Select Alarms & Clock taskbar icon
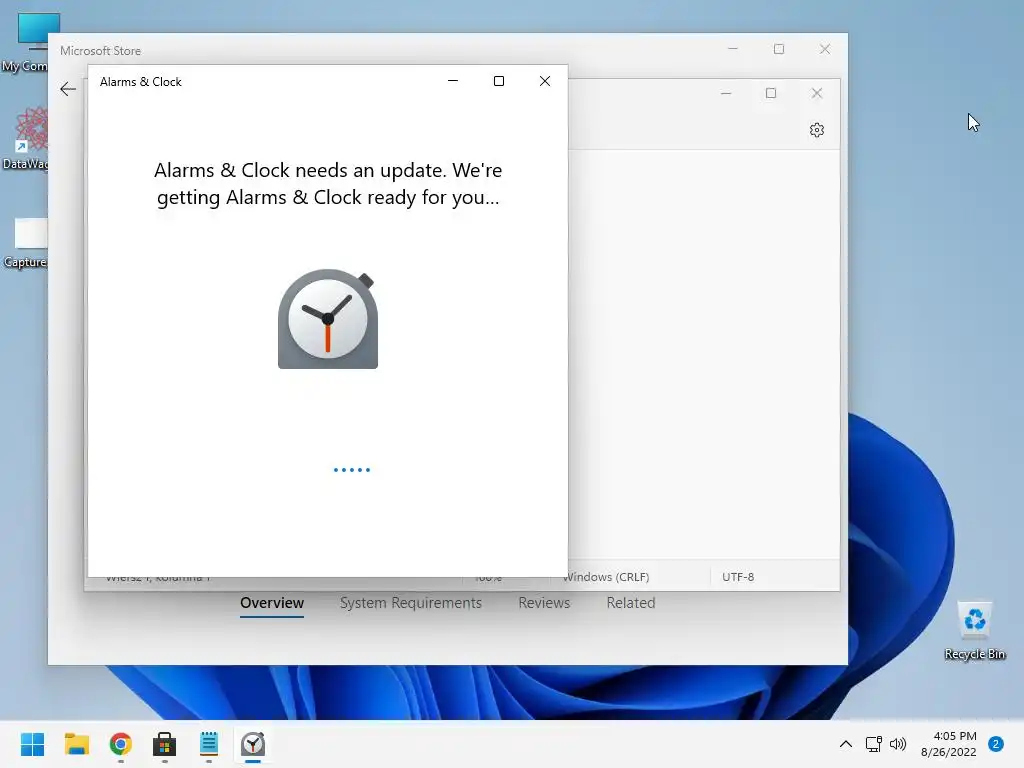The height and width of the screenshot is (768, 1024). click(x=253, y=744)
